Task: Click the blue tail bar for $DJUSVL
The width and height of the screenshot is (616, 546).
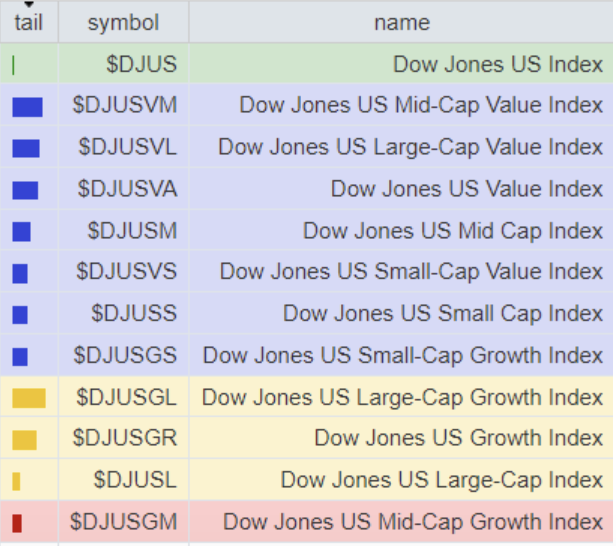Action: click(26, 148)
